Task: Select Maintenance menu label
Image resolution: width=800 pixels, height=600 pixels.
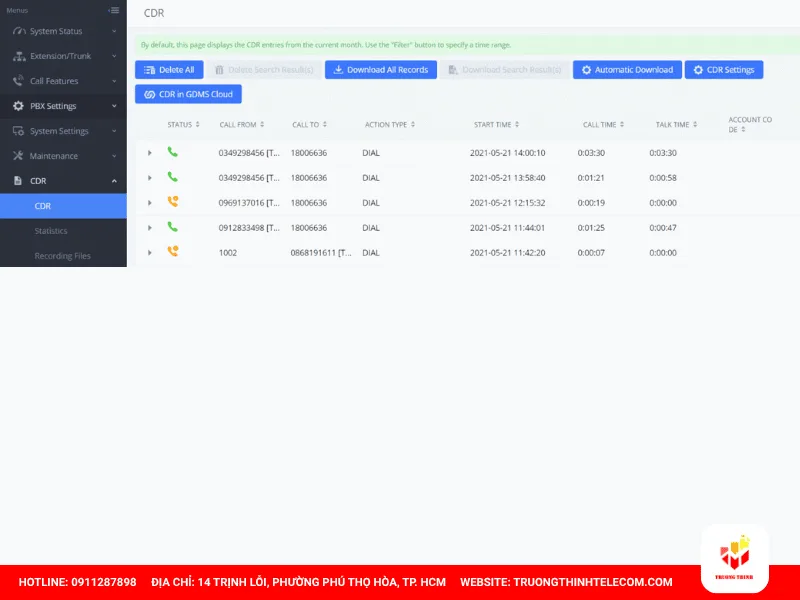Action: click(x=54, y=156)
